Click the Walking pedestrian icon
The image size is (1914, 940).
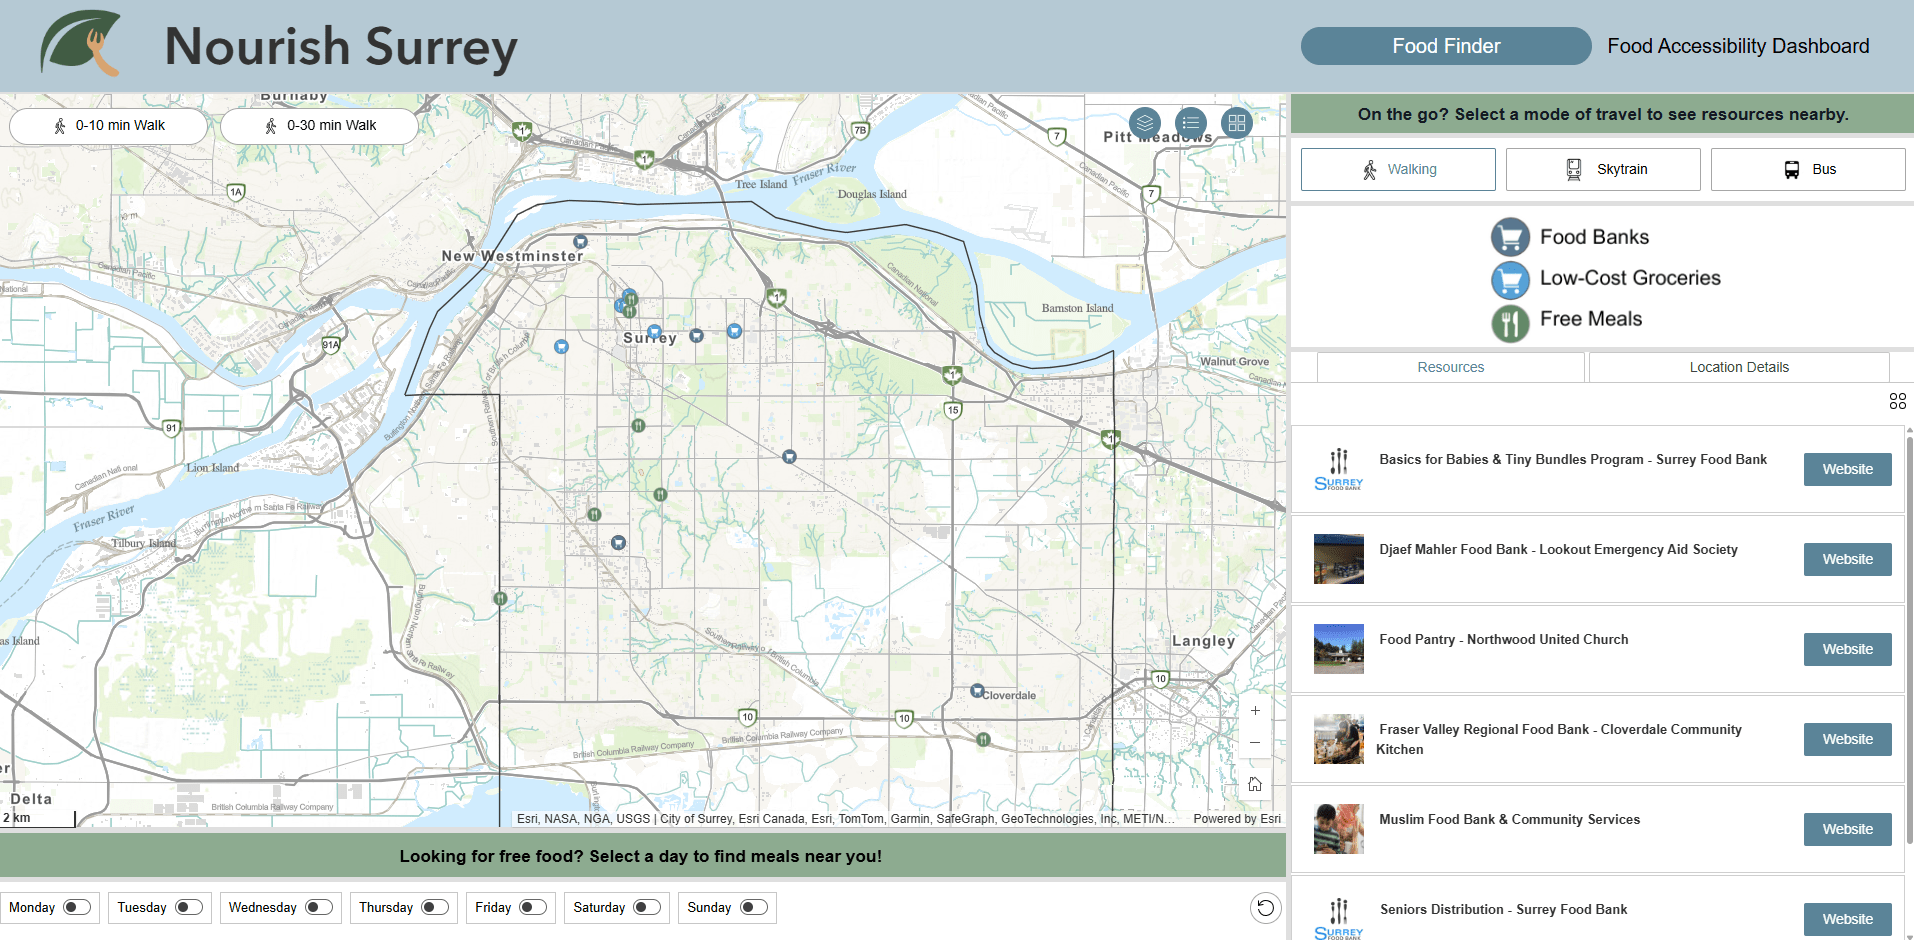pyautogui.click(x=1370, y=170)
